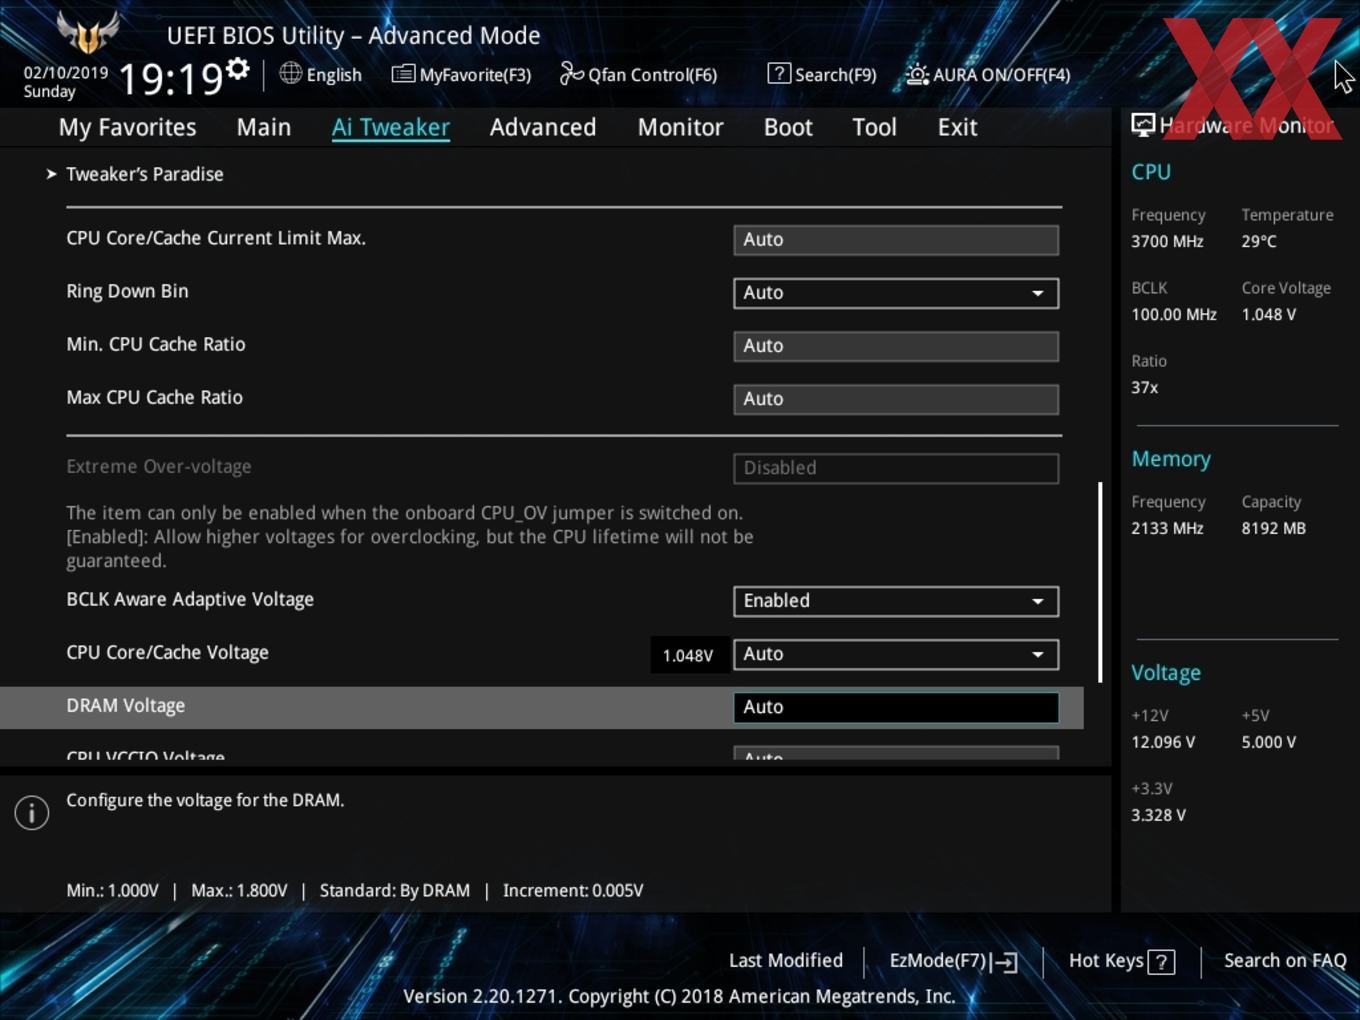Open the Search on FAQ link
Image resolution: width=1360 pixels, height=1020 pixels.
click(x=1285, y=960)
